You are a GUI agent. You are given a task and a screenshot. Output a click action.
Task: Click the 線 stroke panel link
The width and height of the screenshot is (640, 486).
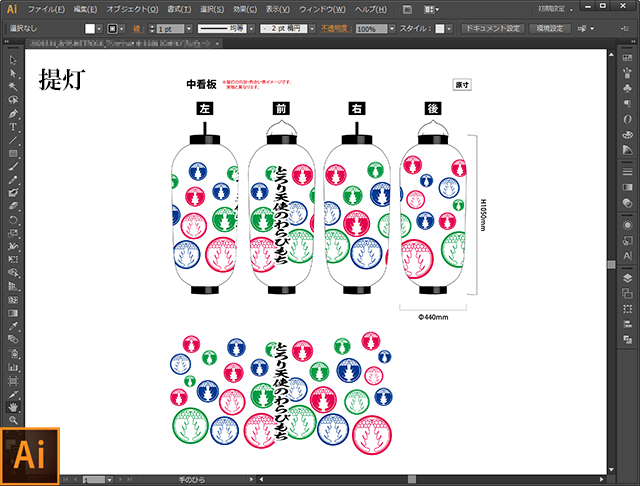coord(139,29)
